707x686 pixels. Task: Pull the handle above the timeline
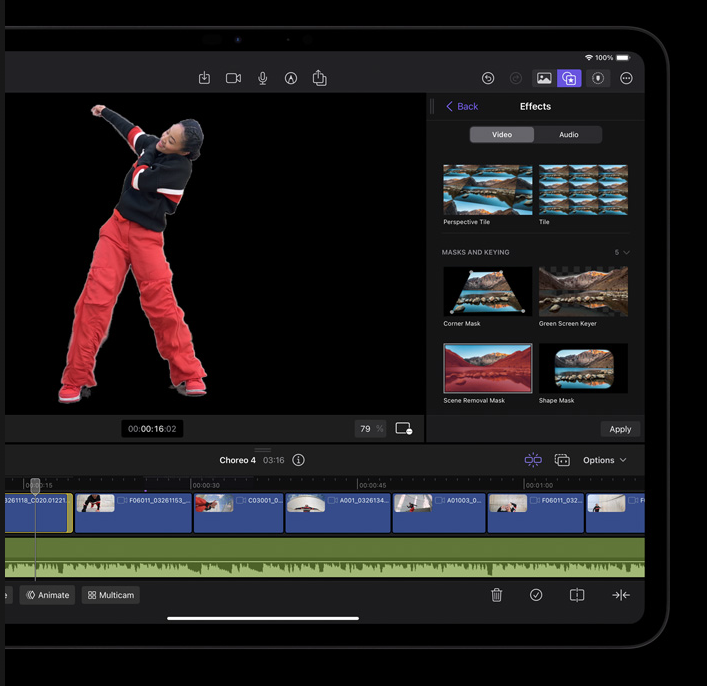(x=262, y=450)
